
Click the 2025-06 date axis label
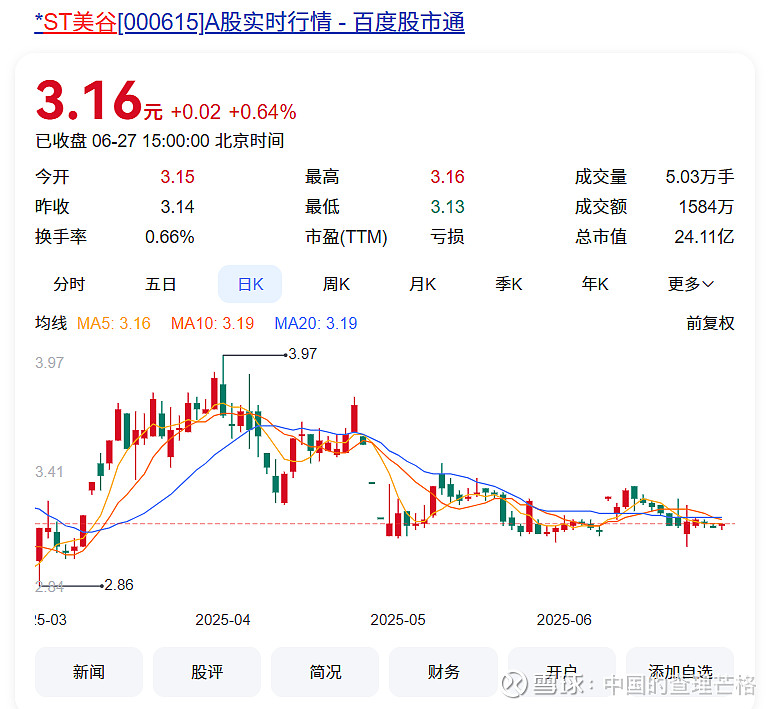click(x=564, y=620)
